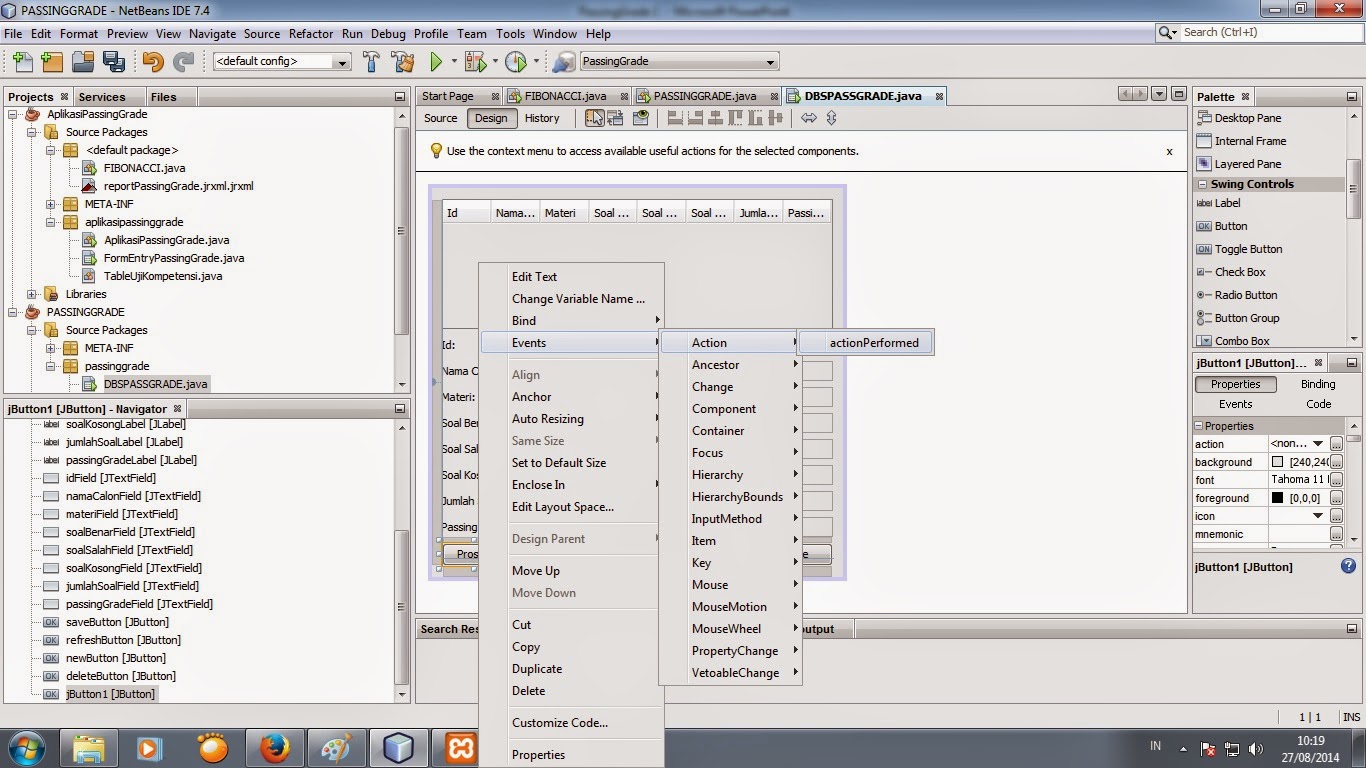The image size is (1366, 768).
Task: Click the foreground color swatch
Action: tap(1277, 498)
